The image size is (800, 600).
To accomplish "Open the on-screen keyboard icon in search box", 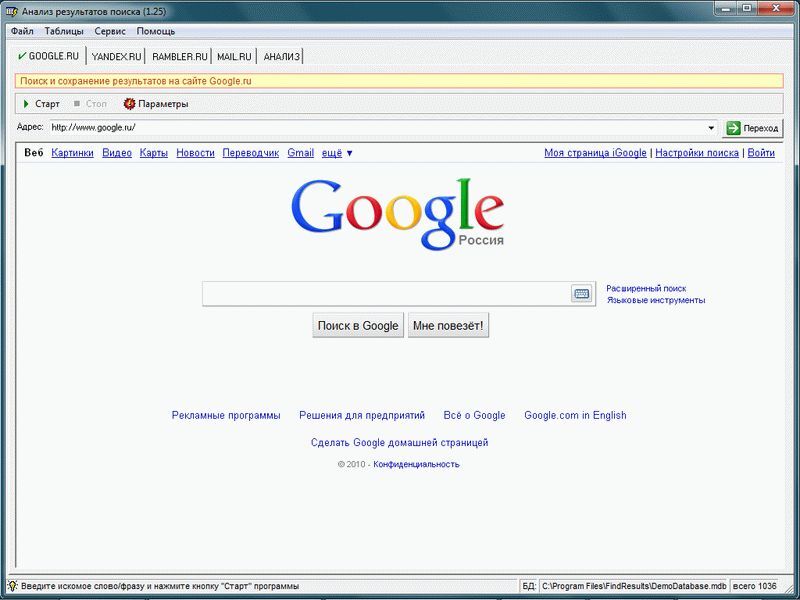I will (581, 293).
